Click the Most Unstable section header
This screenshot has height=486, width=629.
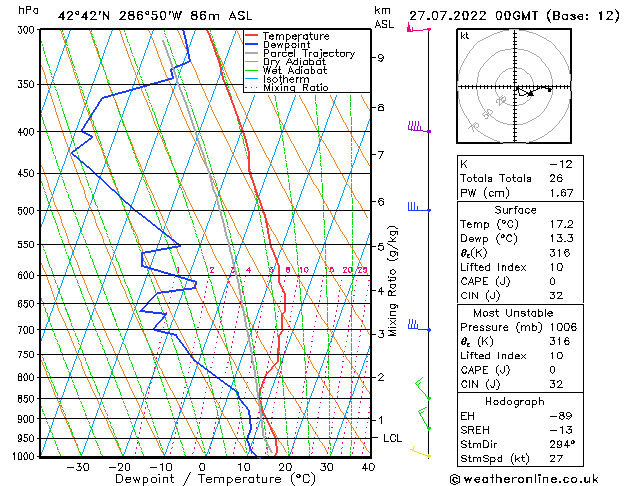tap(513, 313)
